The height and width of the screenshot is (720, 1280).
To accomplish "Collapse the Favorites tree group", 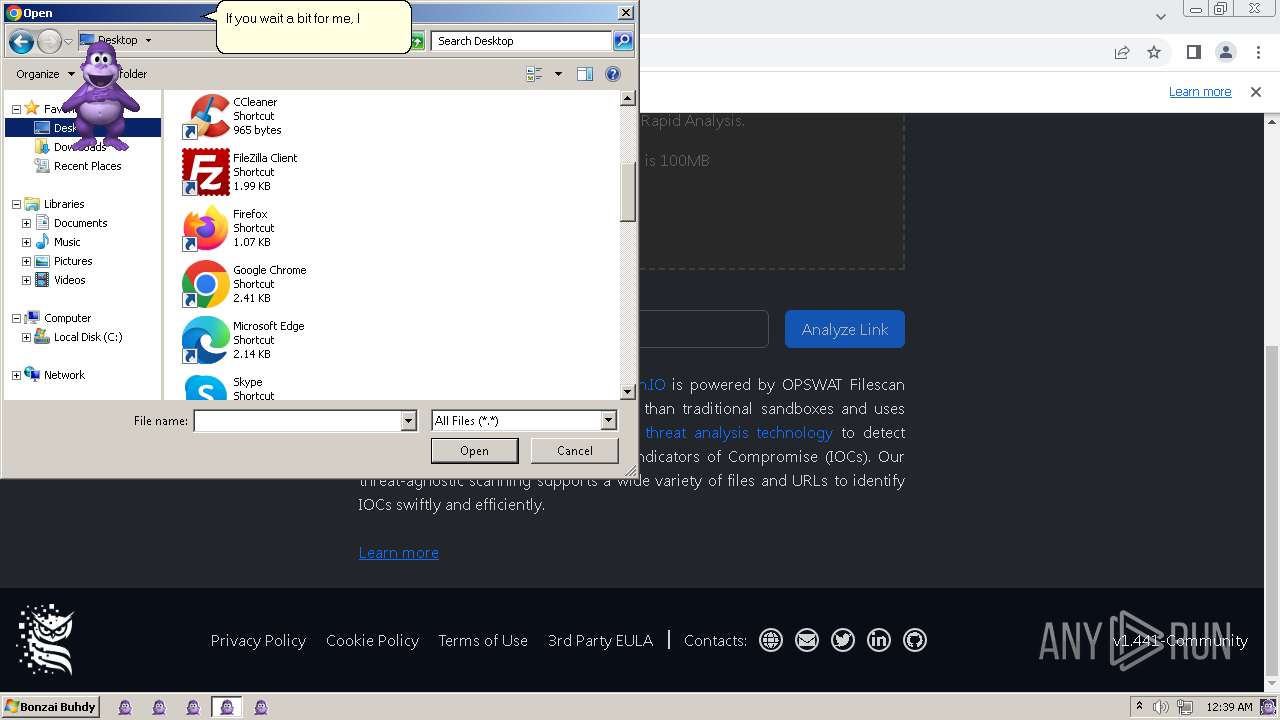I will [x=16, y=109].
